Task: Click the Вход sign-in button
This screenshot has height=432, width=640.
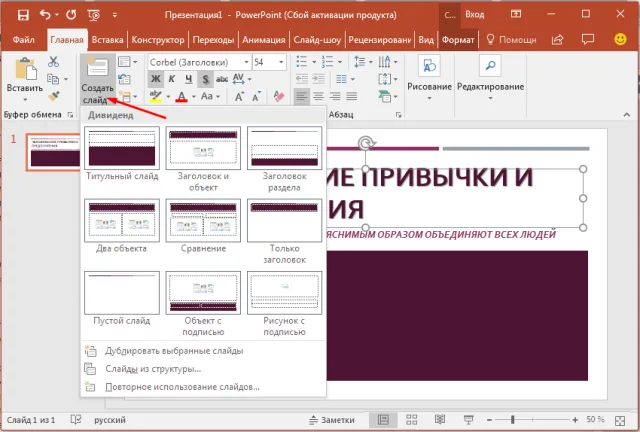Action: (x=475, y=15)
